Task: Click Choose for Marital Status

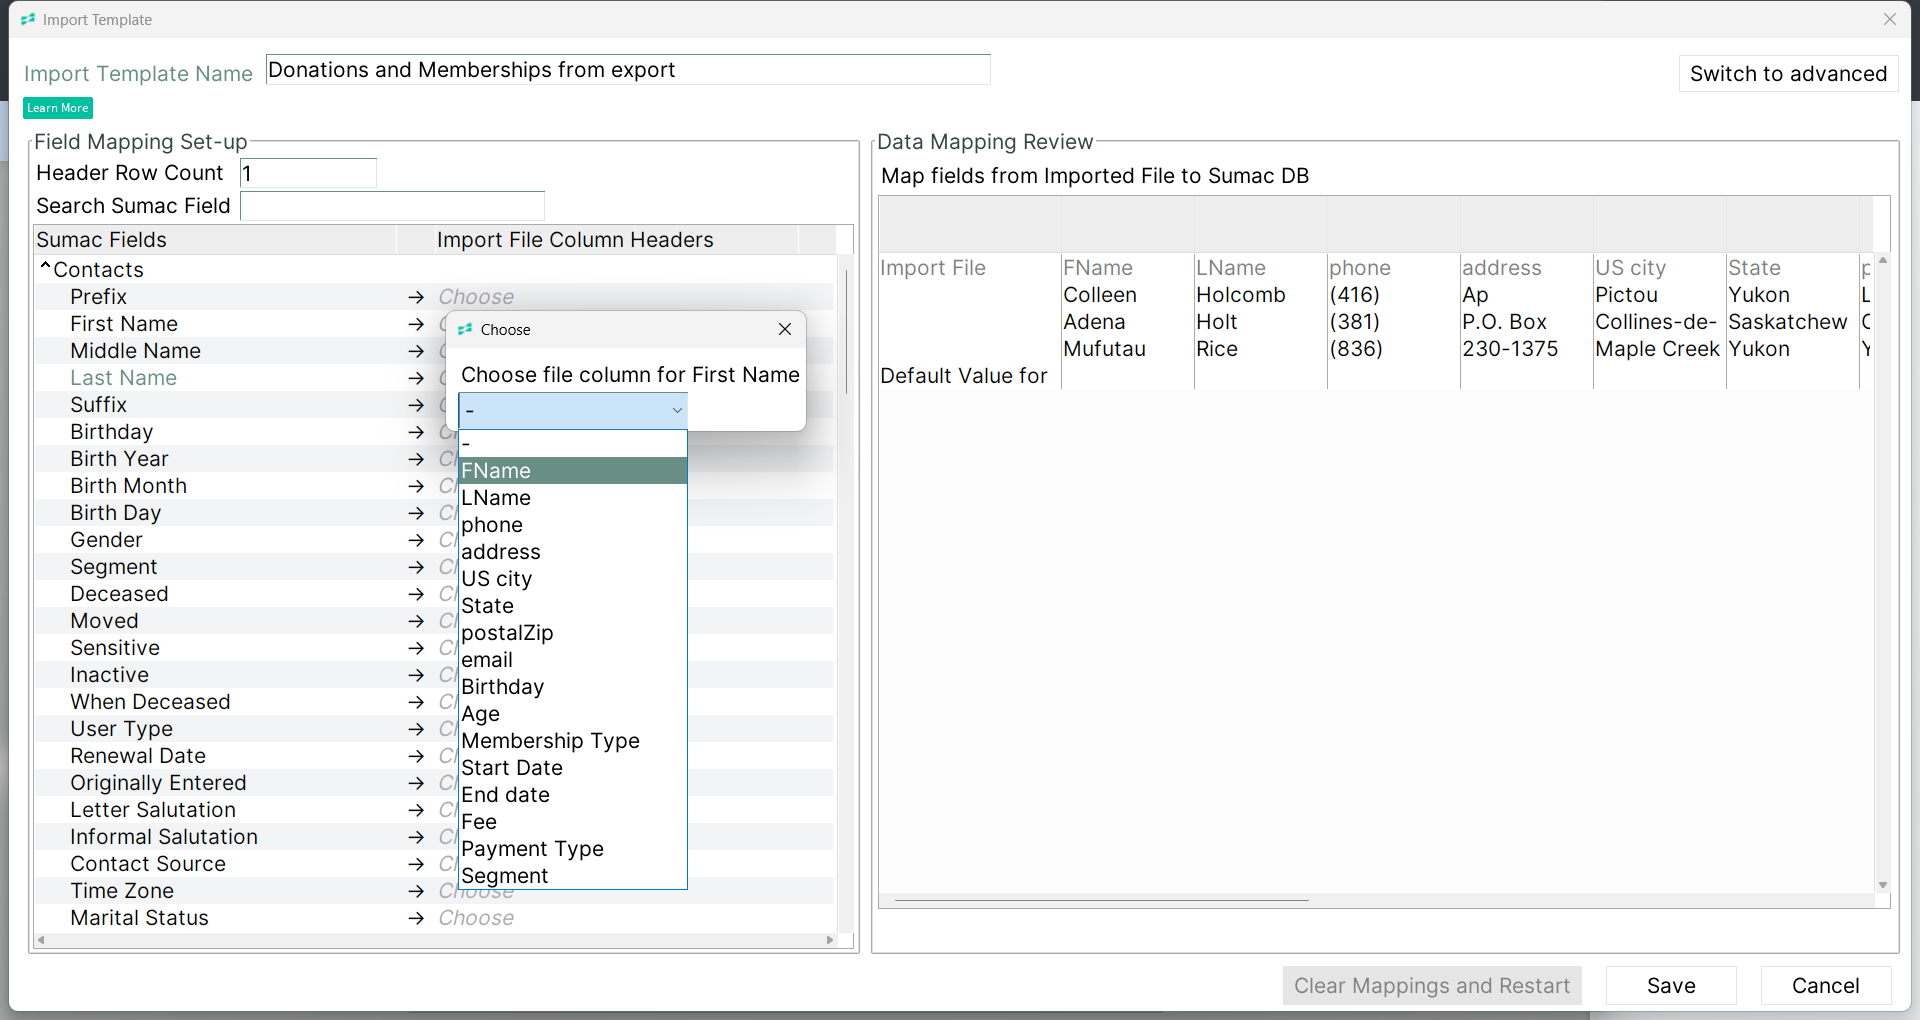Action: [476, 918]
